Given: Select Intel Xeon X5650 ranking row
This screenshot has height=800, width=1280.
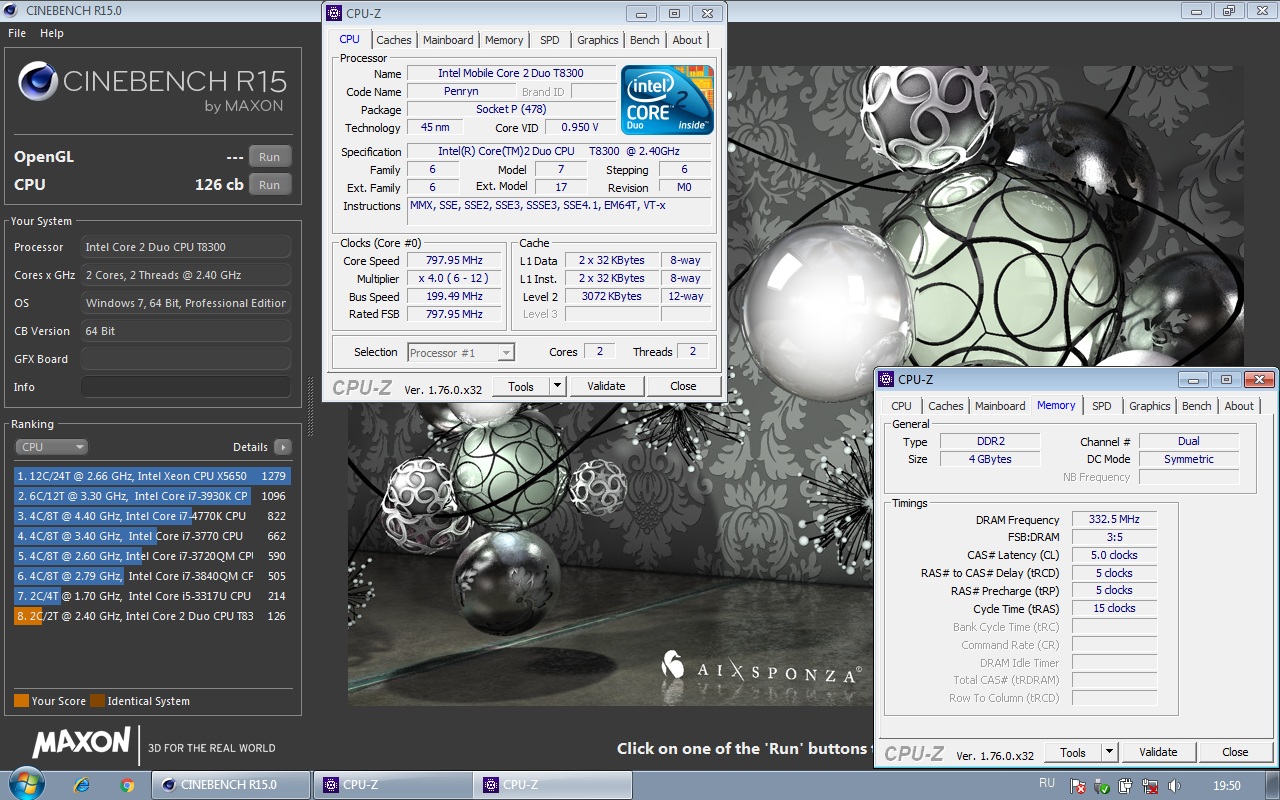Looking at the screenshot, I should tap(152, 476).
